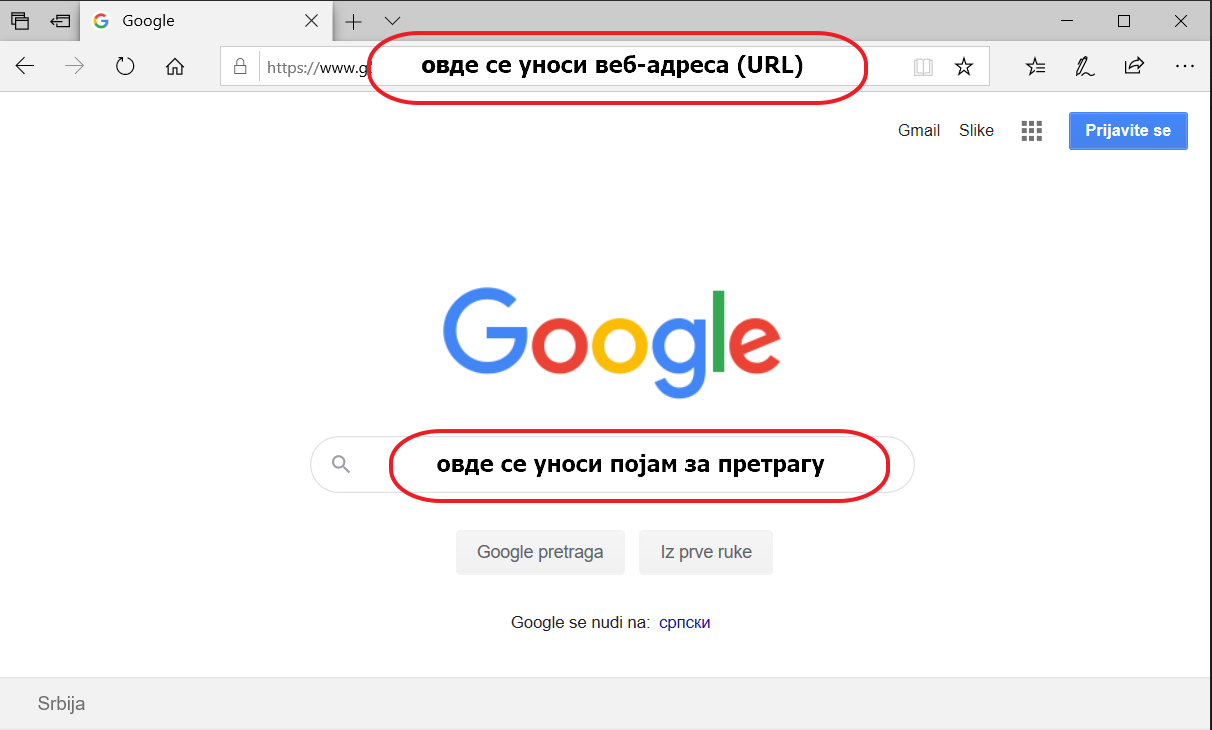The image size is (1212, 730).
Task: Click the padlock icon in the address bar
Action: [x=239, y=66]
